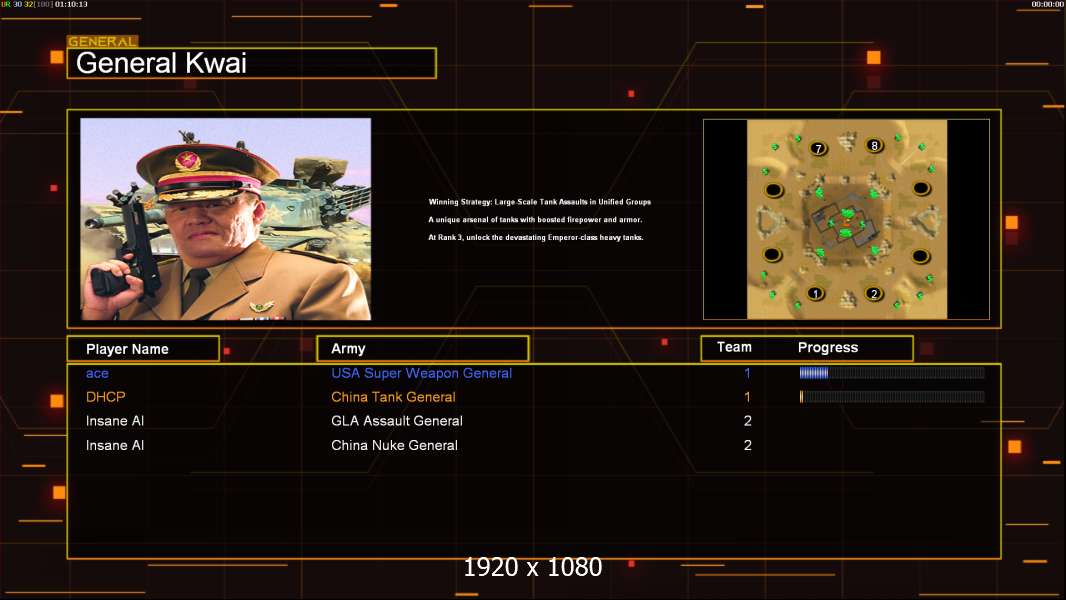Click start position 8 on the minimap
1066x600 pixels.
click(x=874, y=145)
